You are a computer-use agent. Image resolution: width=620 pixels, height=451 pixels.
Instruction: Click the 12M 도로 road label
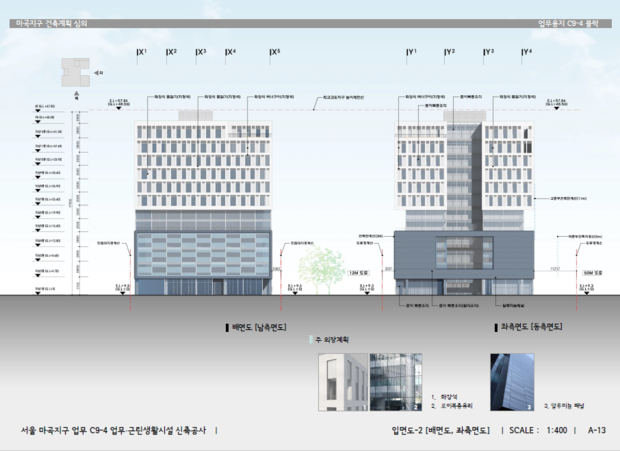(x=359, y=271)
